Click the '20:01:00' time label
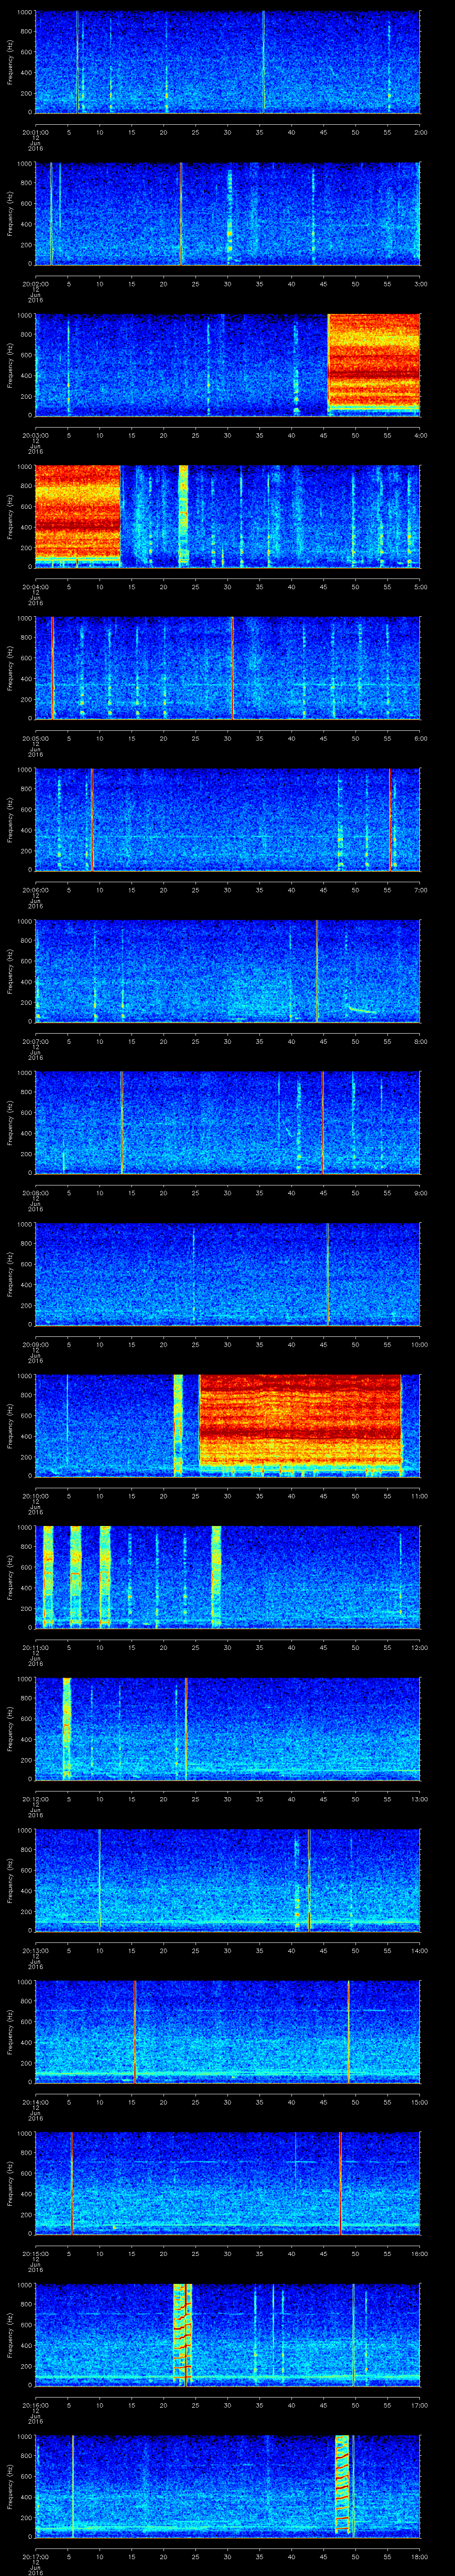Viewport: 455px width, 2576px height. (x=35, y=131)
